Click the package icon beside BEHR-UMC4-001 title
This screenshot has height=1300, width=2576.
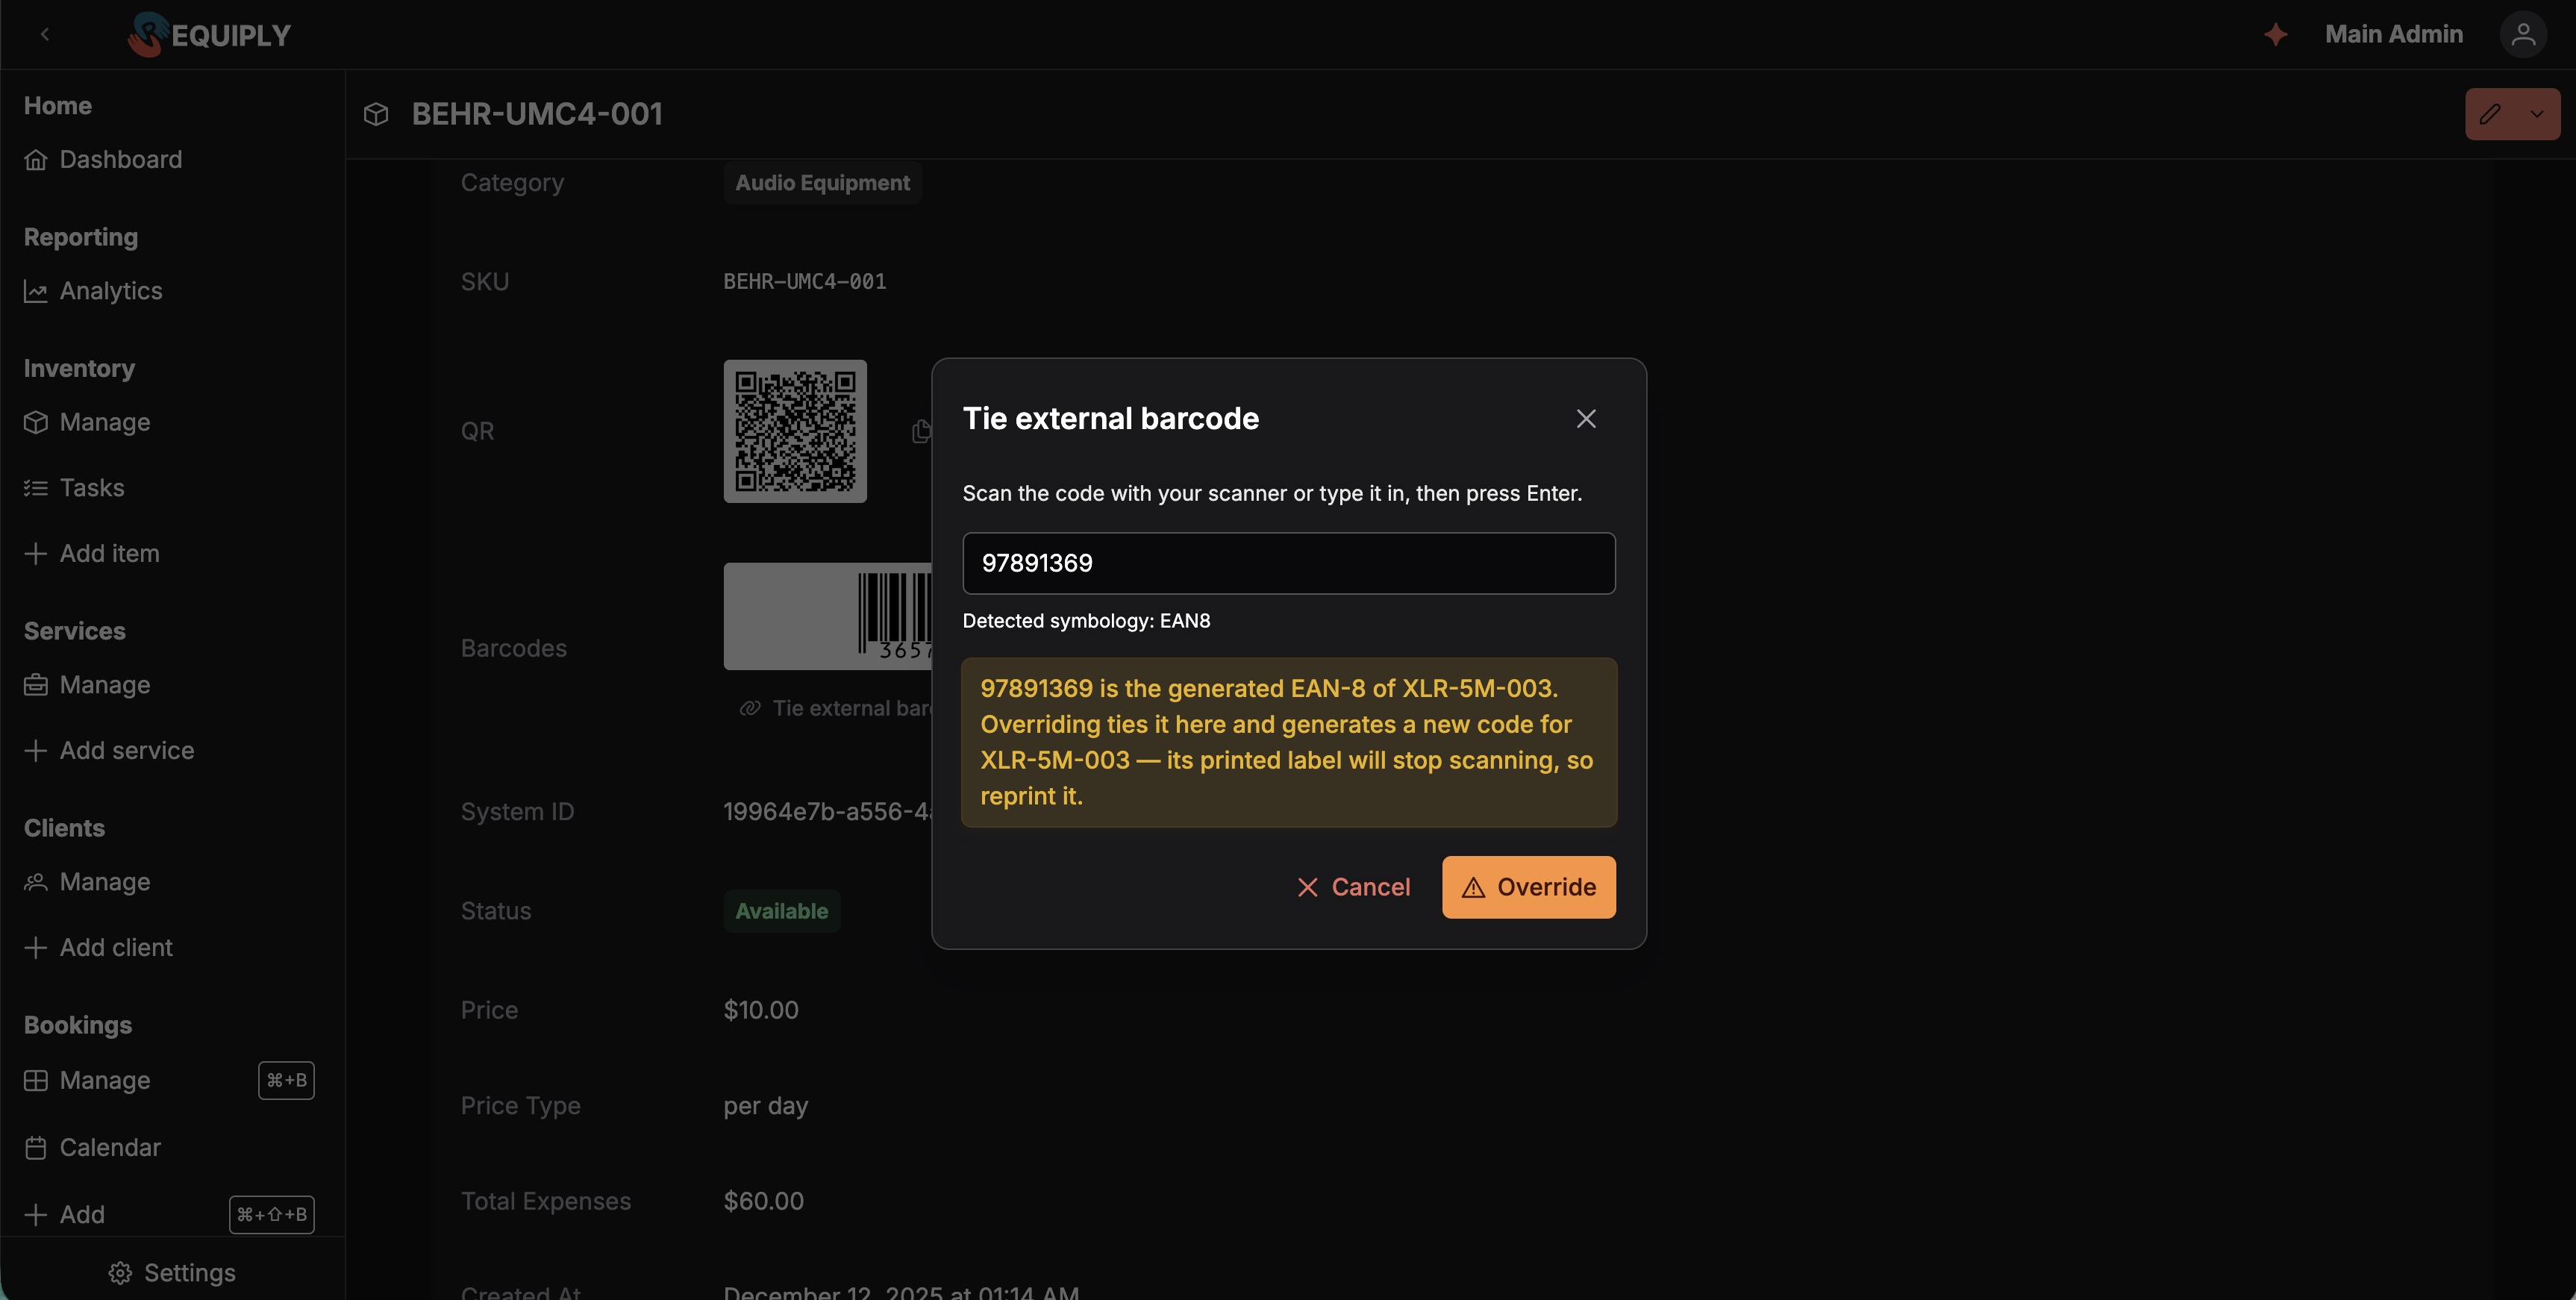(x=376, y=114)
